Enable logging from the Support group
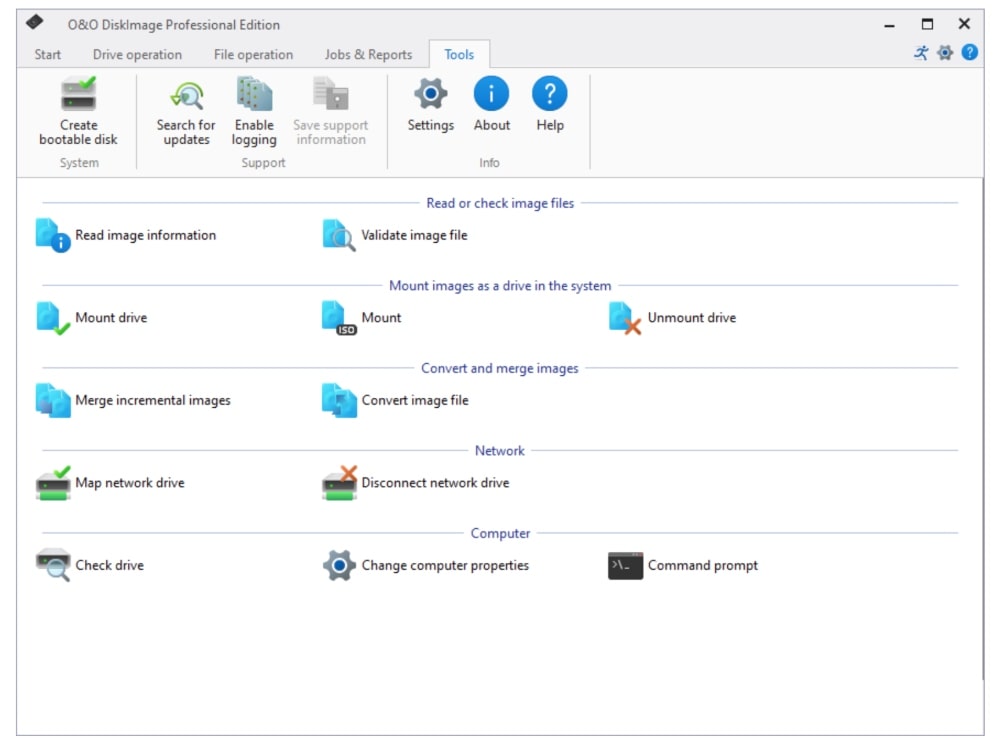 [254, 110]
